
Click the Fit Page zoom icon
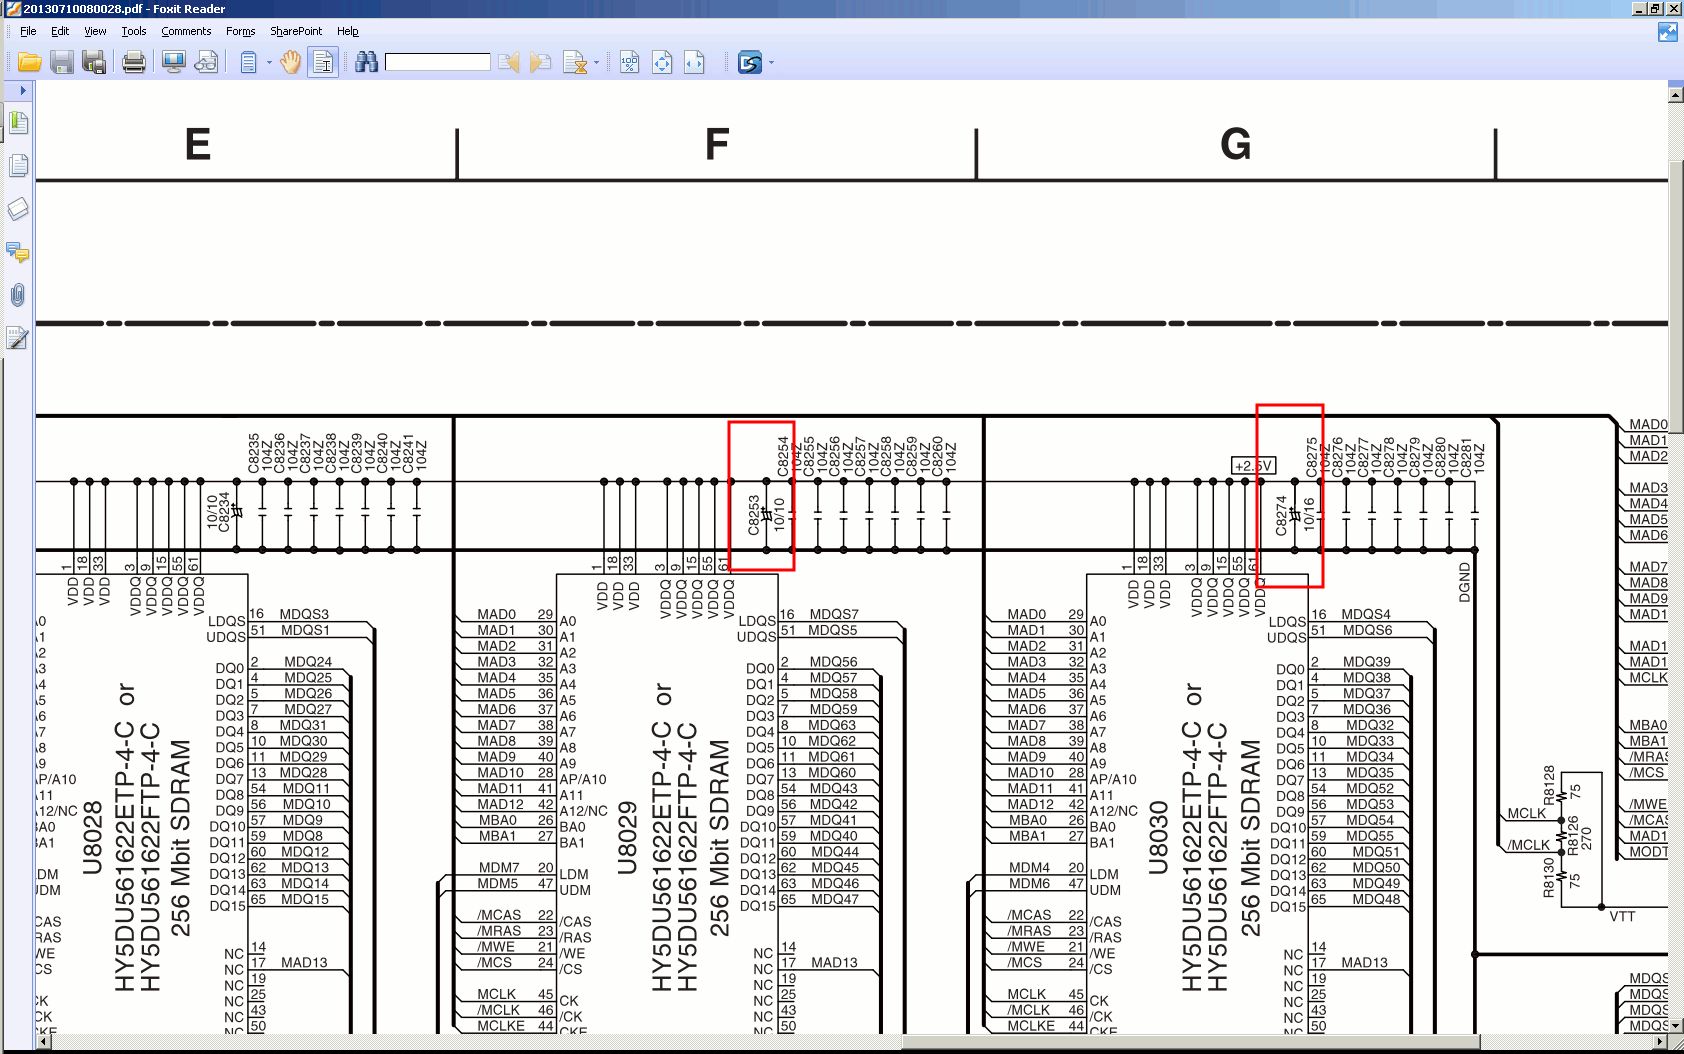(662, 63)
